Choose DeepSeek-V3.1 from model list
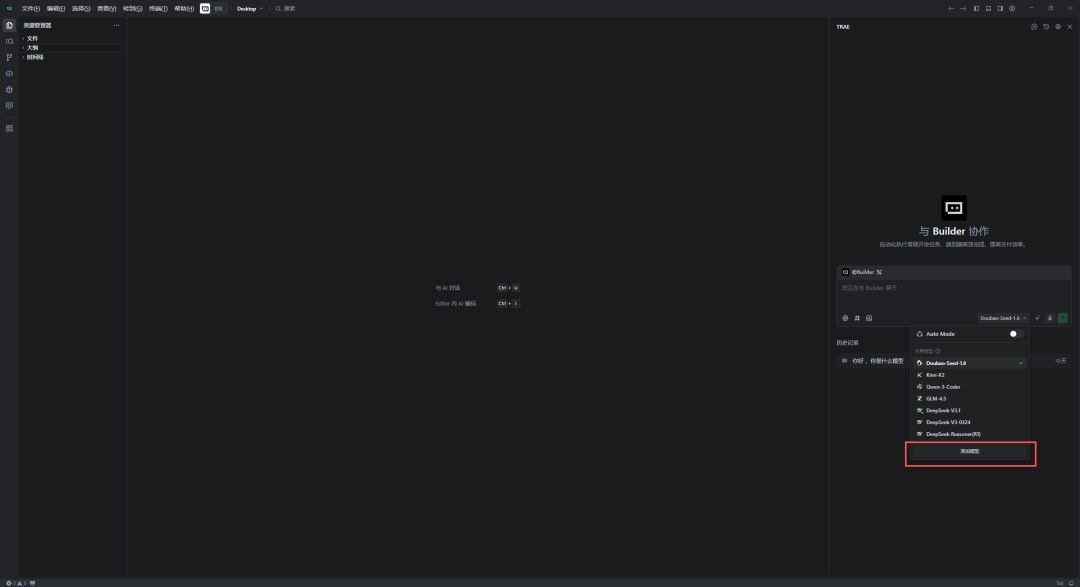1080x587 pixels. pos(970,411)
